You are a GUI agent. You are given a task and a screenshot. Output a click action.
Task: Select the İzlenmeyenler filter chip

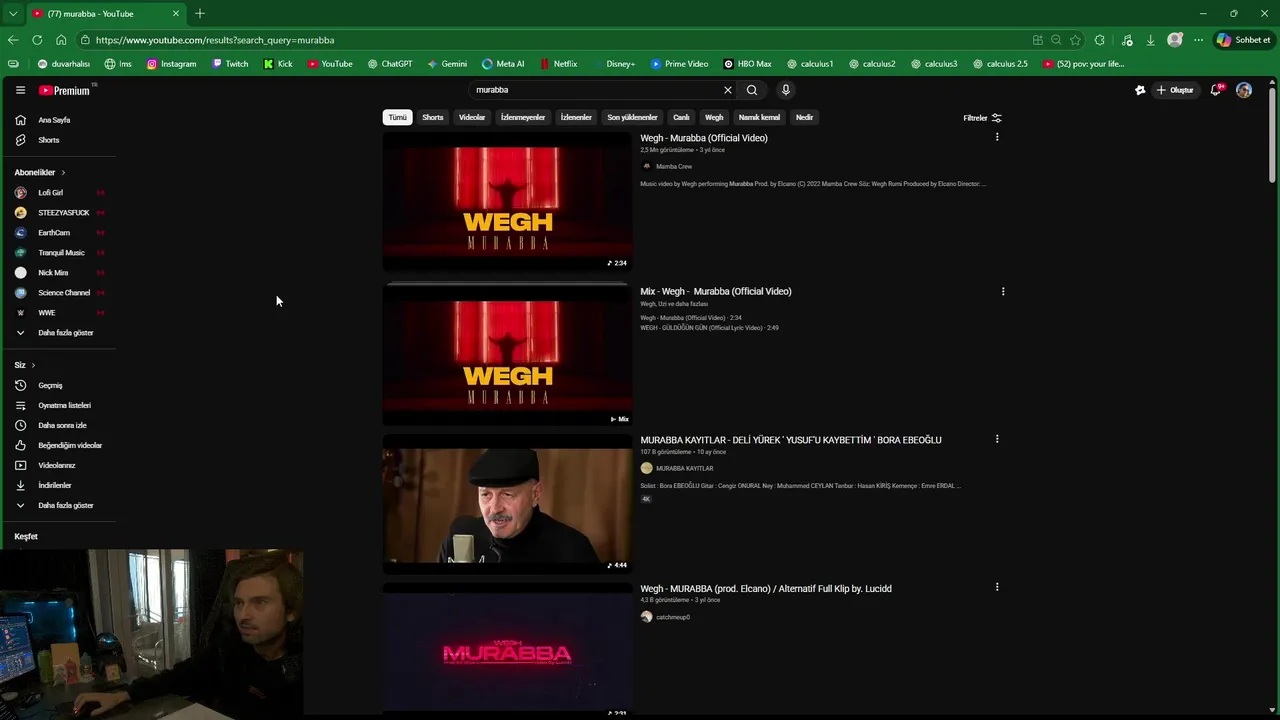click(523, 117)
